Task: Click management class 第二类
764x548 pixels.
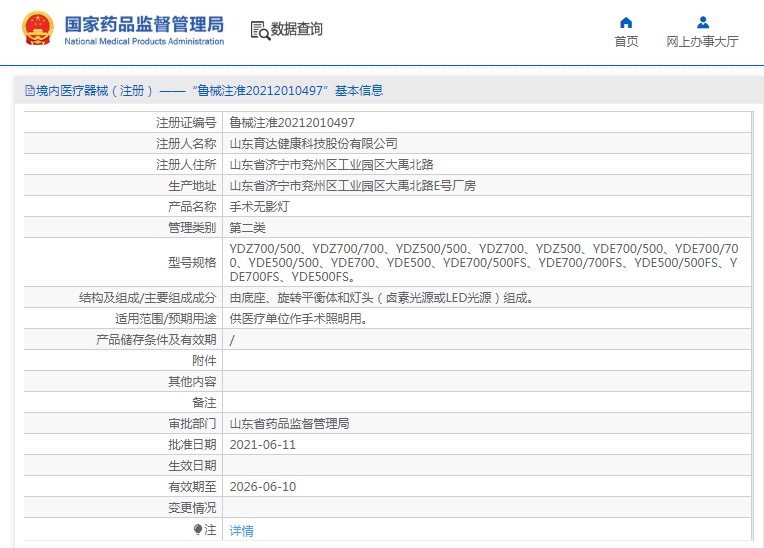Action: tap(248, 227)
